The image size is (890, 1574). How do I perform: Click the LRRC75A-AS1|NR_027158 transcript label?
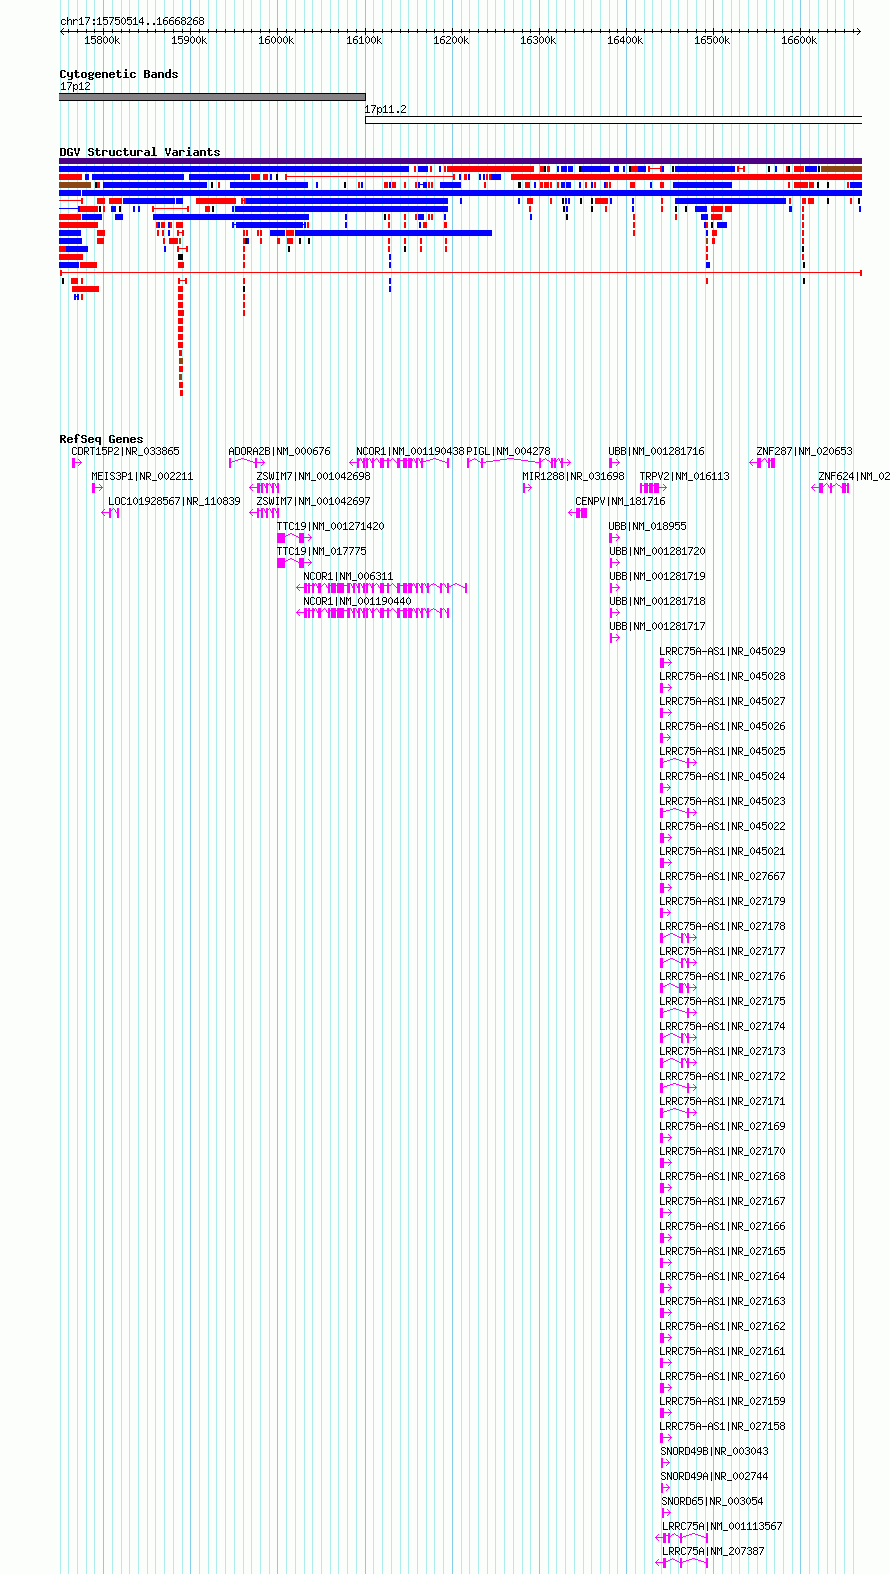pyautogui.click(x=722, y=1426)
